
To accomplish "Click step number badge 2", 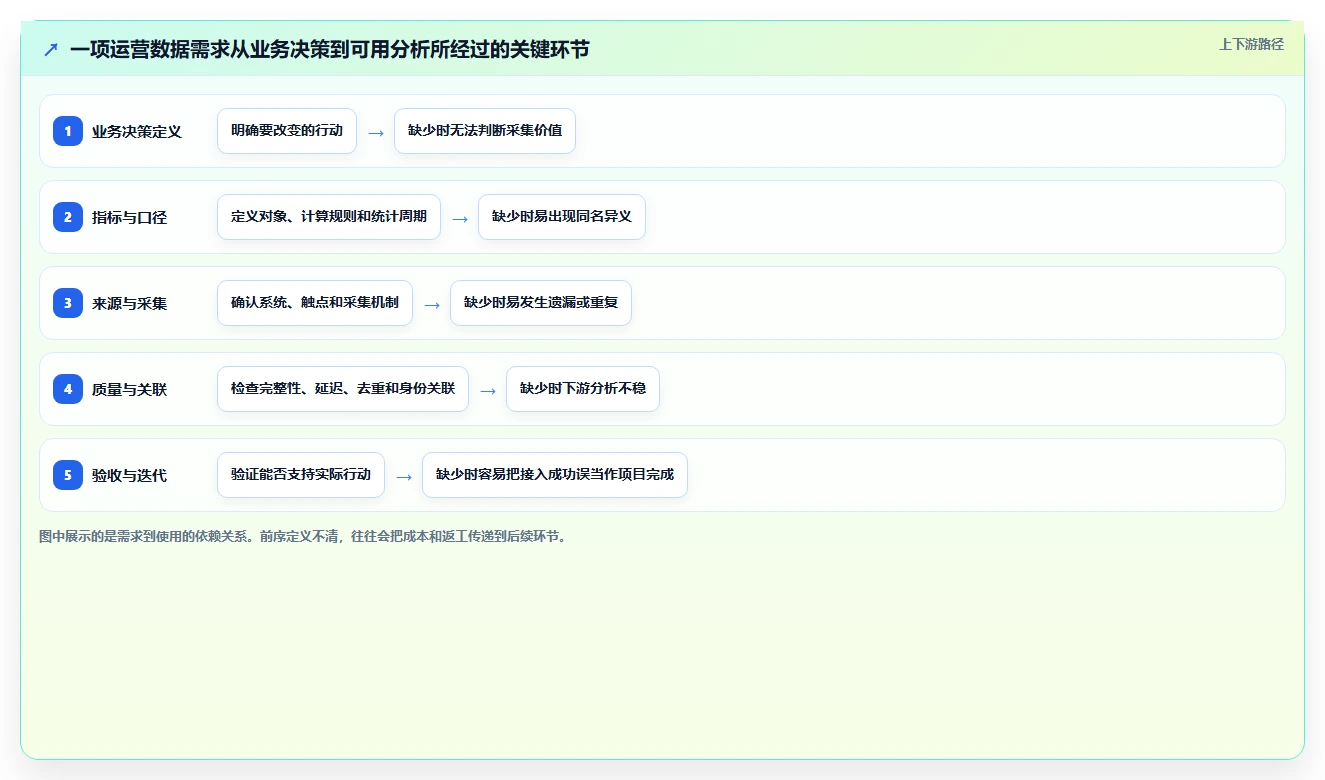I will coord(68,217).
